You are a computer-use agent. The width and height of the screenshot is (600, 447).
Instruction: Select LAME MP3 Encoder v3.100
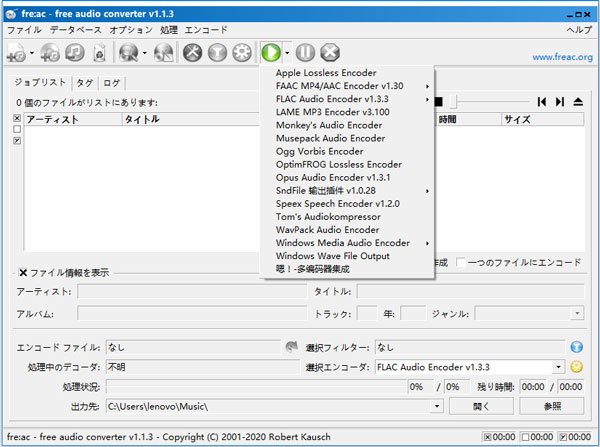pyautogui.click(x=332, y=112)
